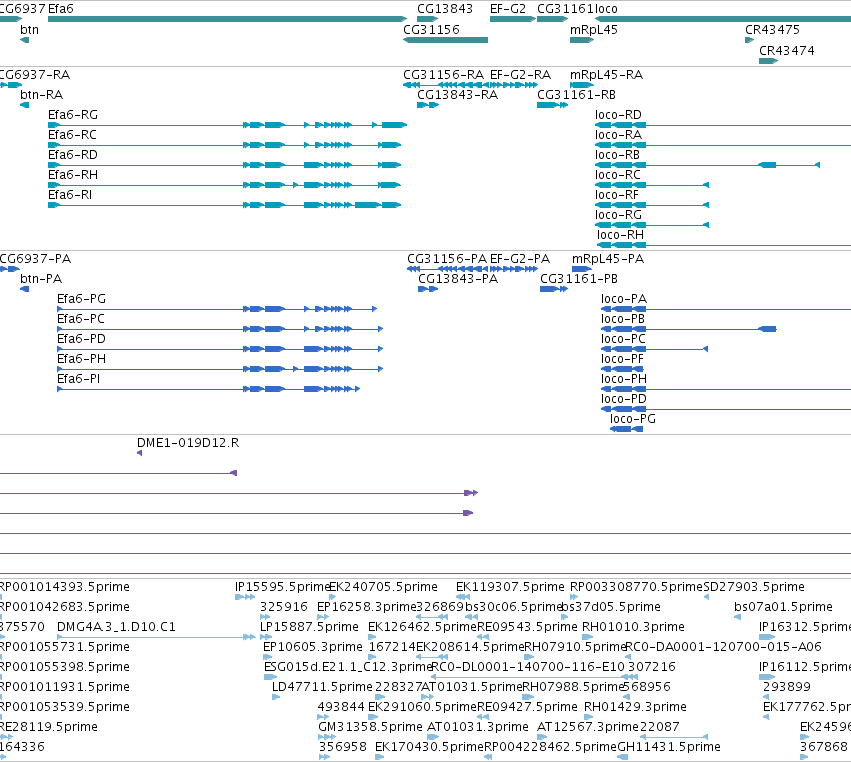Select transcript Efa6-RC
This screenshot has height=762, width=851.
[225, 145]
